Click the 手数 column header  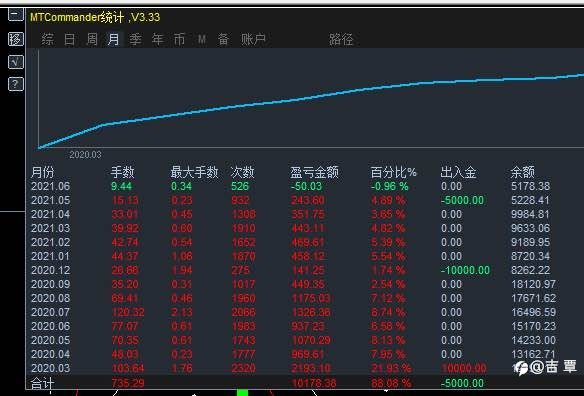click(x=122, y=172)
